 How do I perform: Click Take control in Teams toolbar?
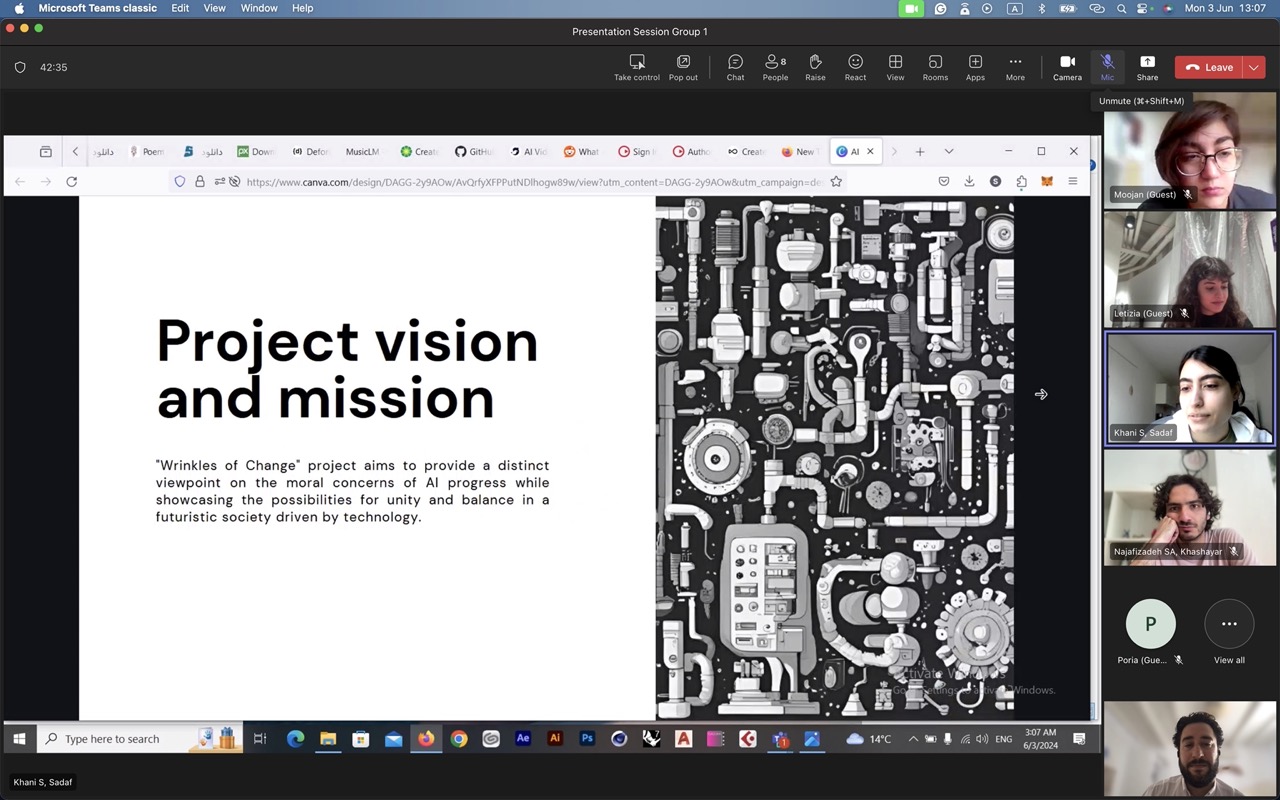[x=637, y=67]
